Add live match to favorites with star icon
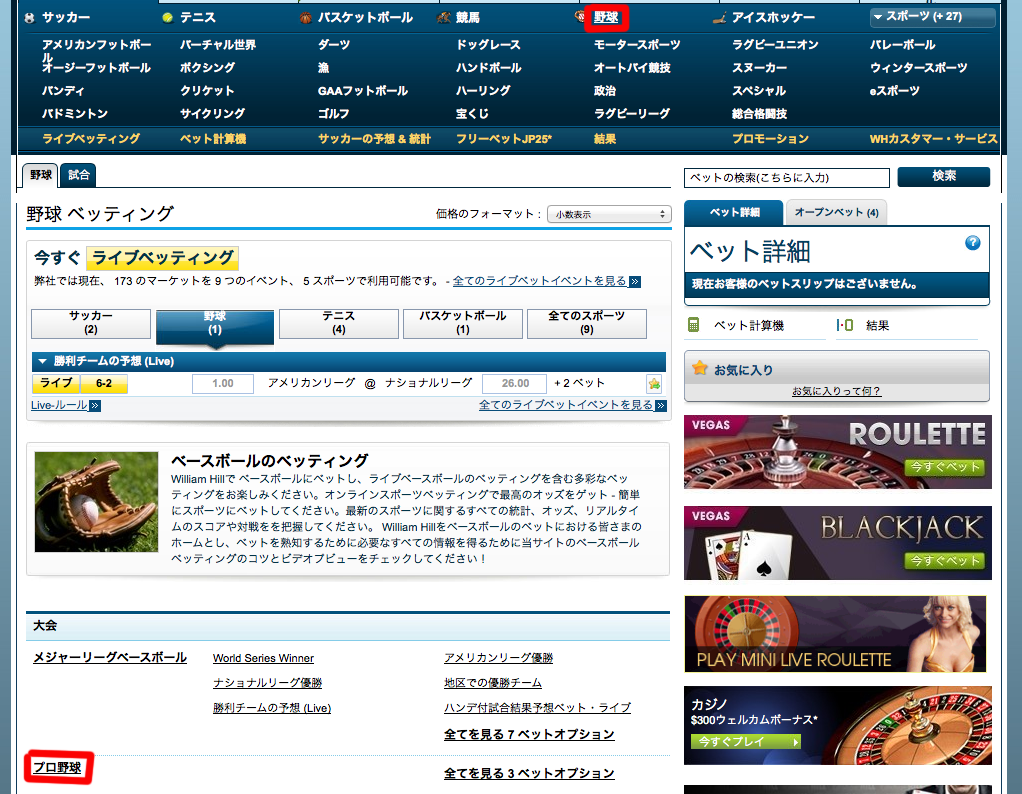This screenshot has height=794, width=1022. click(x=654, y=384)
